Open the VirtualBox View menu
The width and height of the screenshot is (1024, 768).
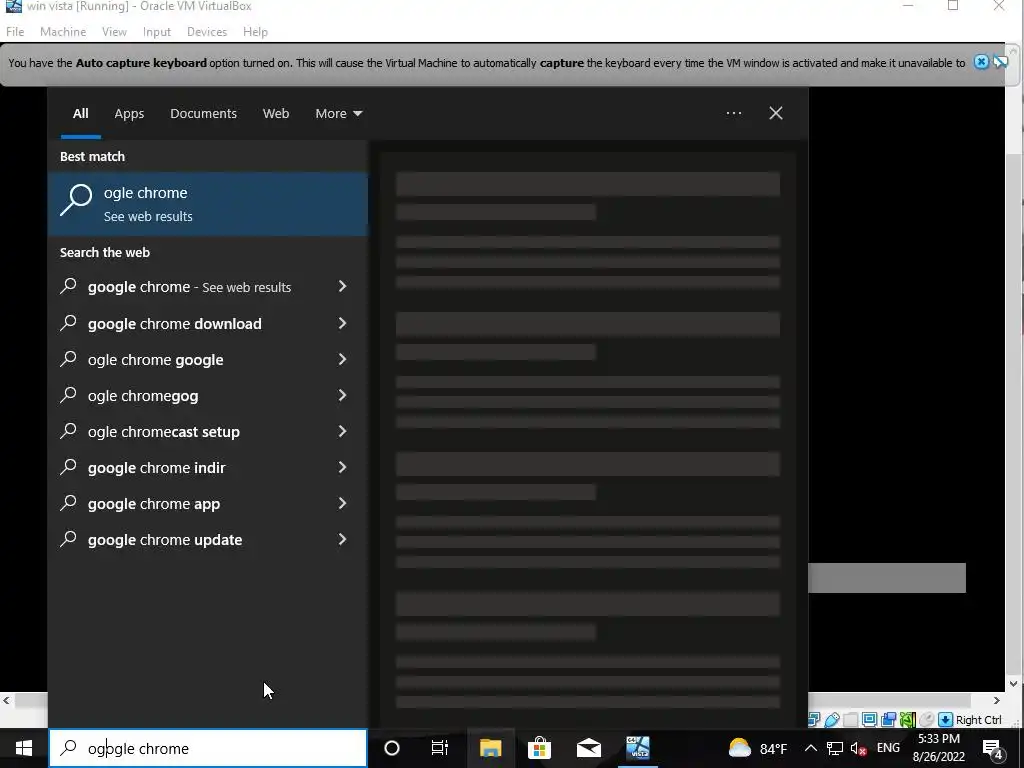point(114,31)
